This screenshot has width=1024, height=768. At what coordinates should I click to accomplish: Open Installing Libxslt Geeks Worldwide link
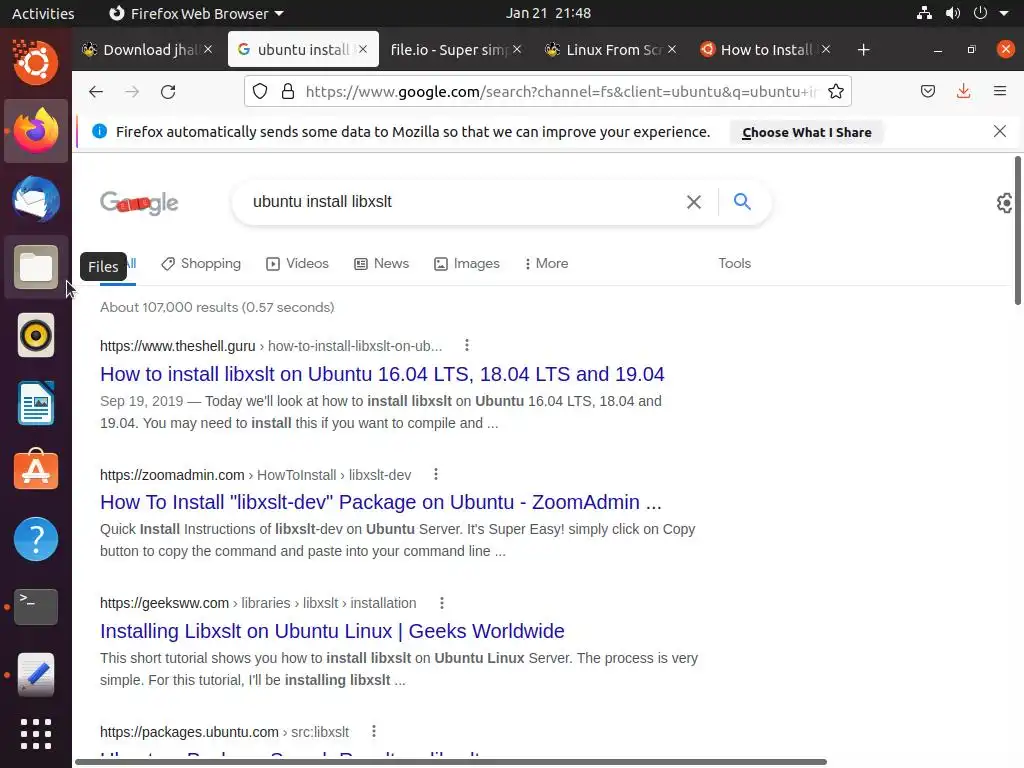tap(332, 631)
